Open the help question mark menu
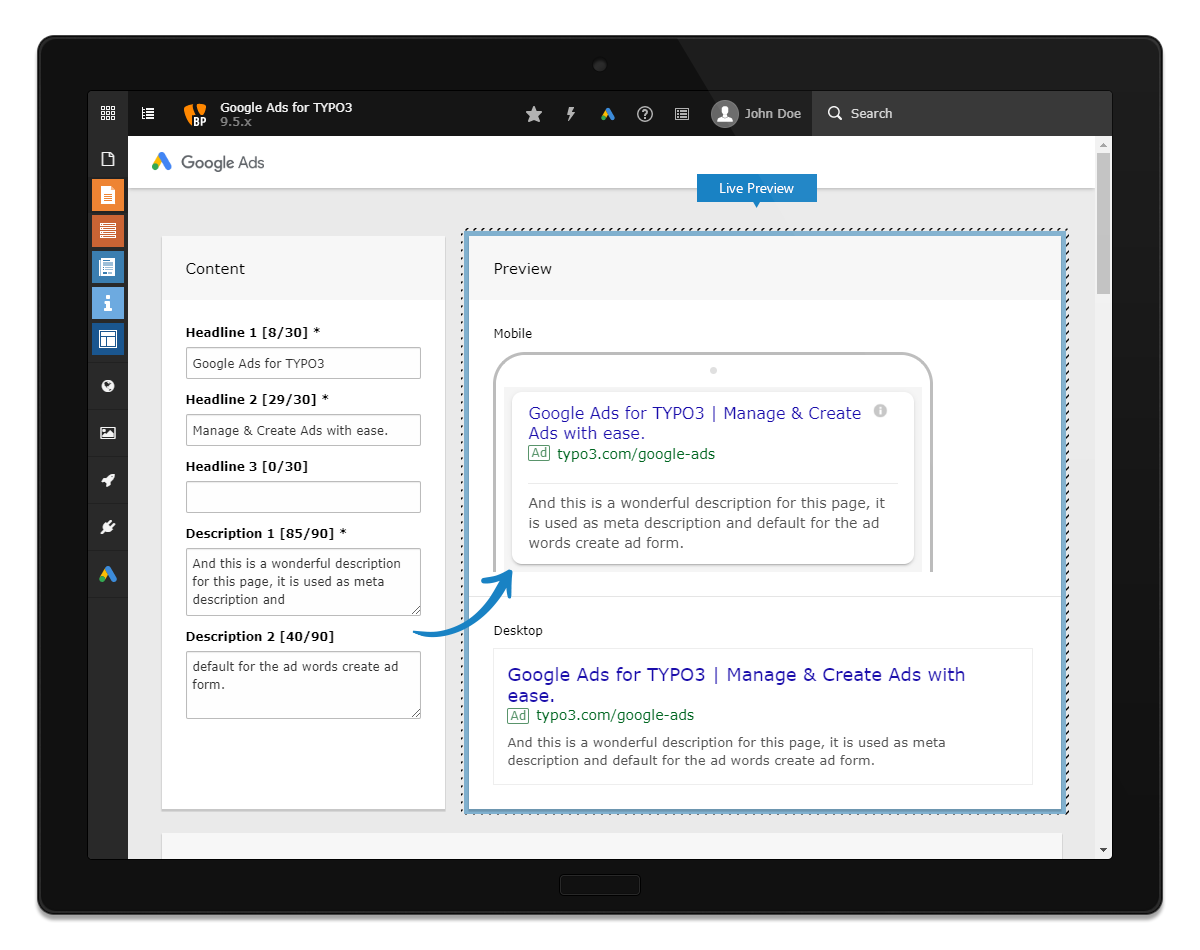This screenshot has width=1200, height=950. click(645, 114)
